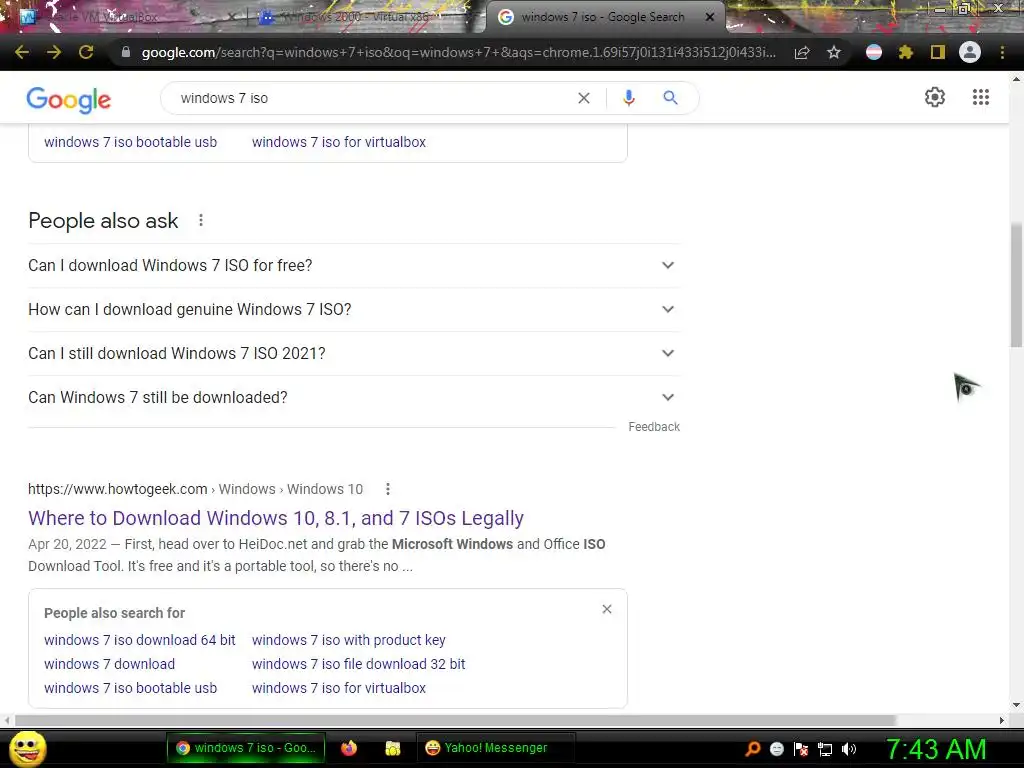
Task: Search windows 7 iso file download 32 bit
Action: pos(359,664)
